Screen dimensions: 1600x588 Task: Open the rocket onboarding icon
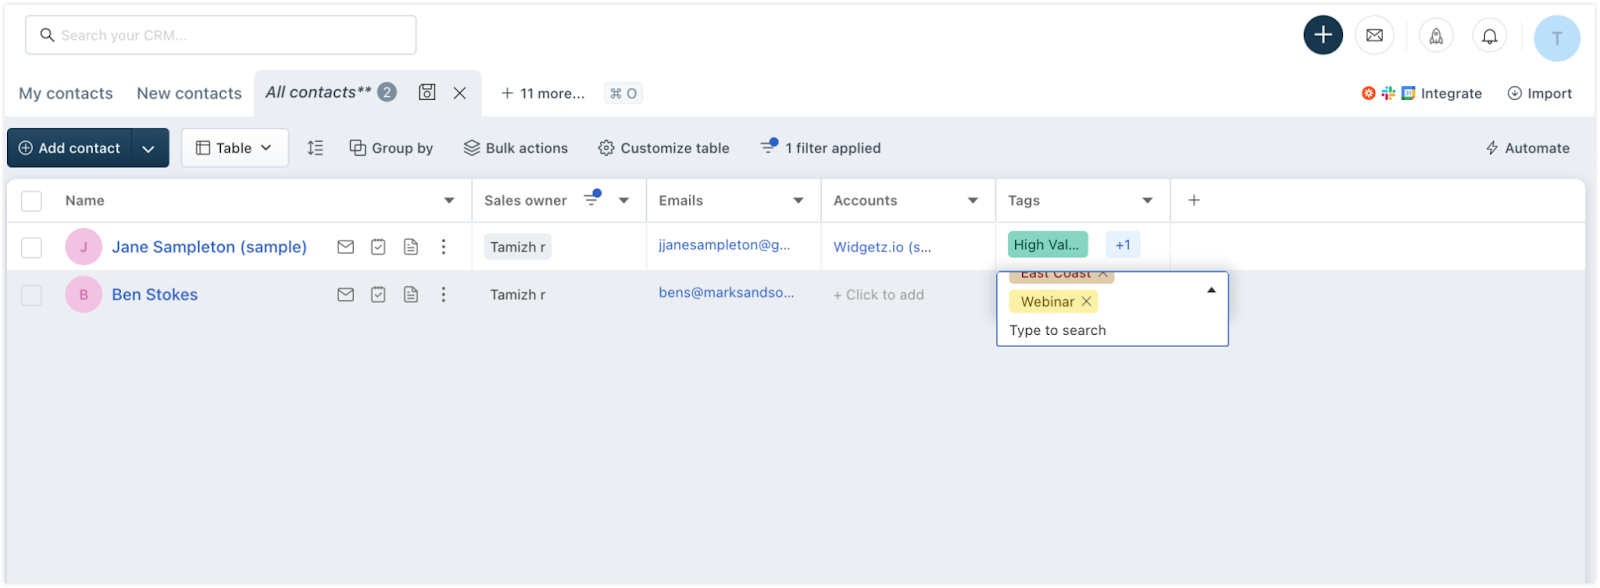pos(1435,36)
